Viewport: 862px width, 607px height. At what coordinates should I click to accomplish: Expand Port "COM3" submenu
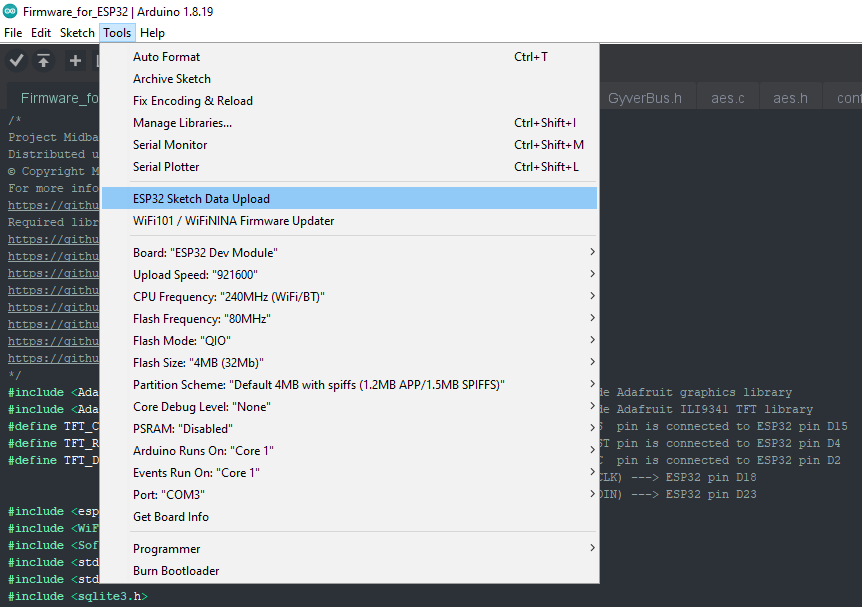(x=349, y=494)
